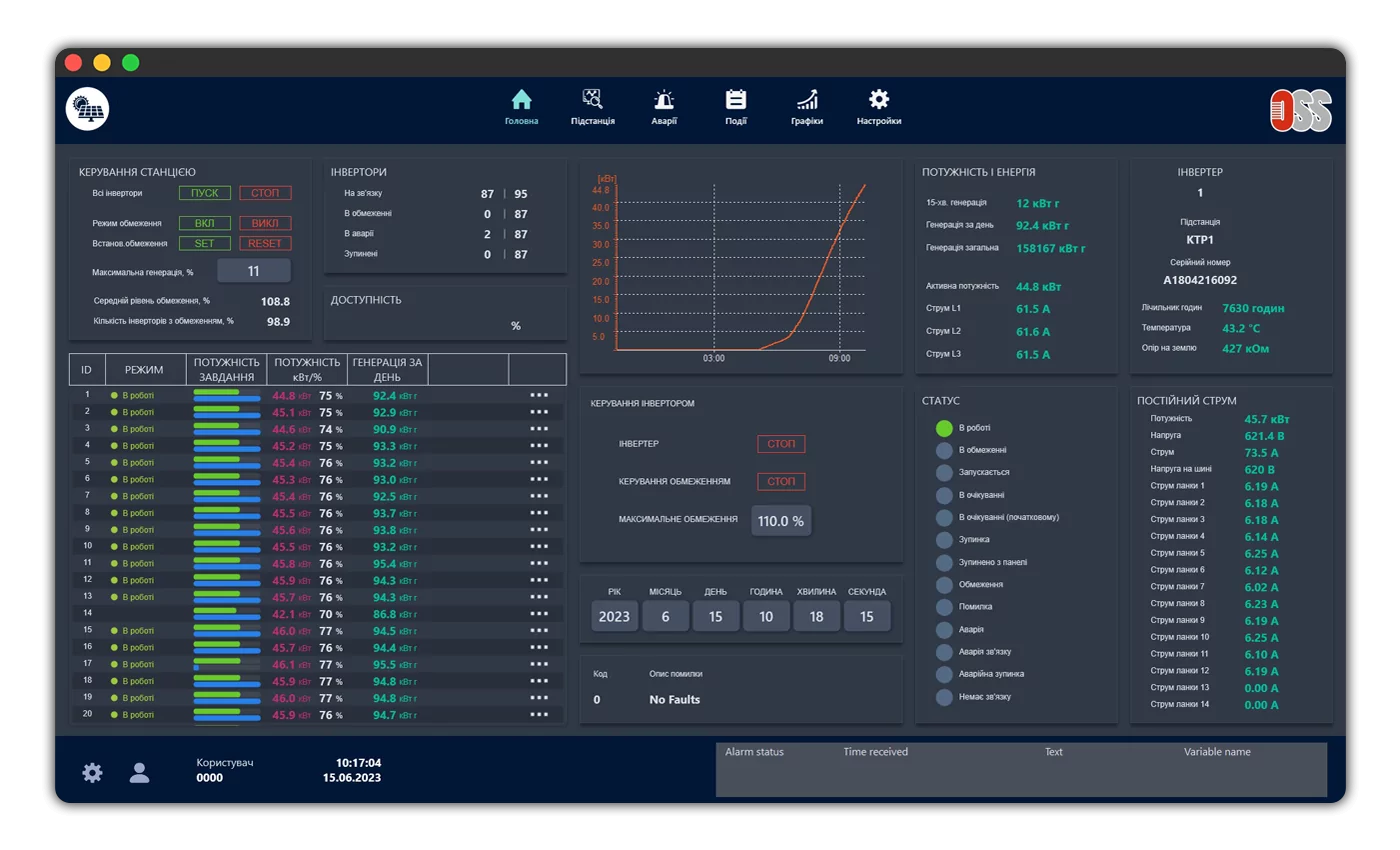
Task: Click the gear icon in bottom footer
Action: [92, 772]
